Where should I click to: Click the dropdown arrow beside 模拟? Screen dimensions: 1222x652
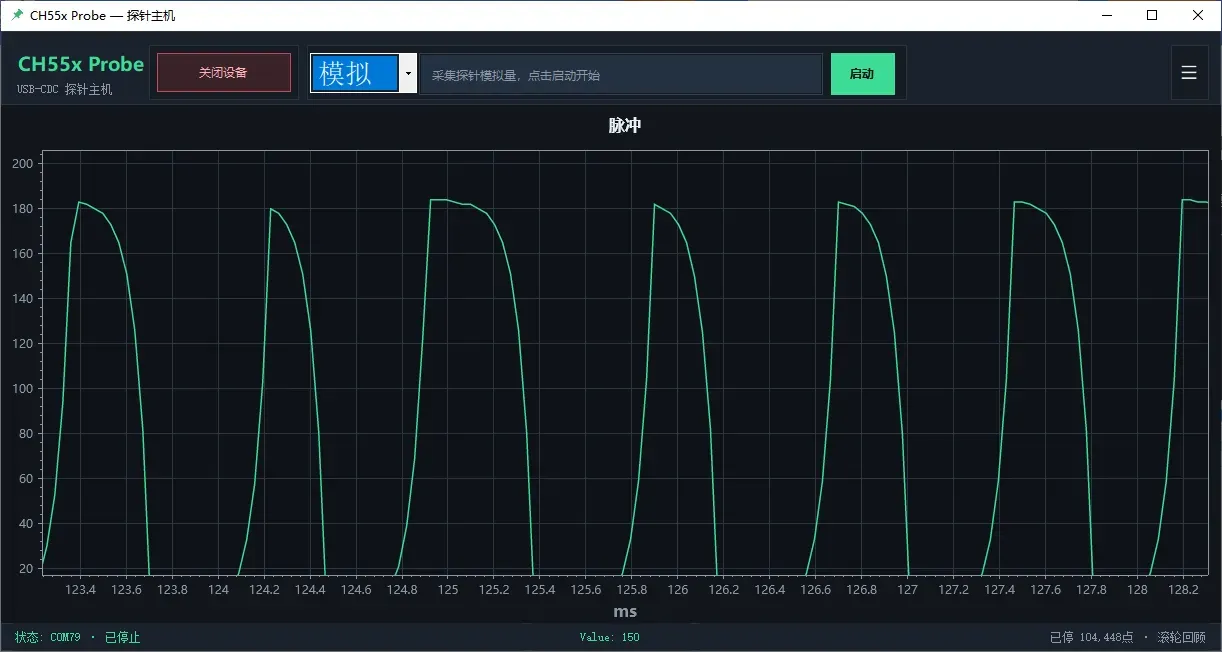[x=408, y=74]
